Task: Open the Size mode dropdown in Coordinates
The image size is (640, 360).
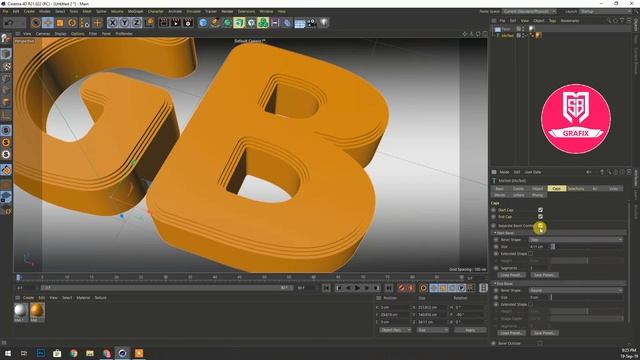Action: 433,330
